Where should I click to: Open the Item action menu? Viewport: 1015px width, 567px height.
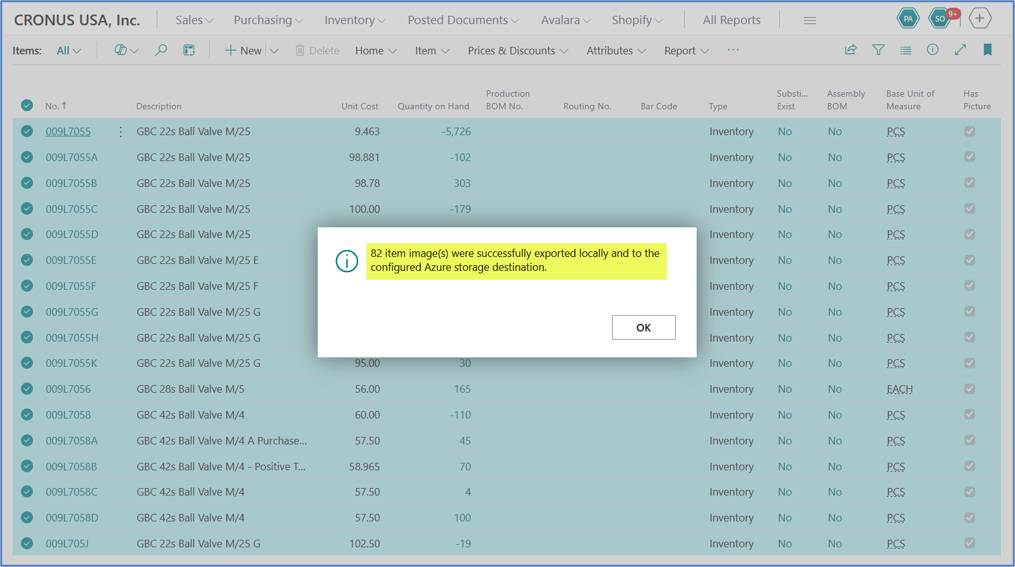point(432,50)
